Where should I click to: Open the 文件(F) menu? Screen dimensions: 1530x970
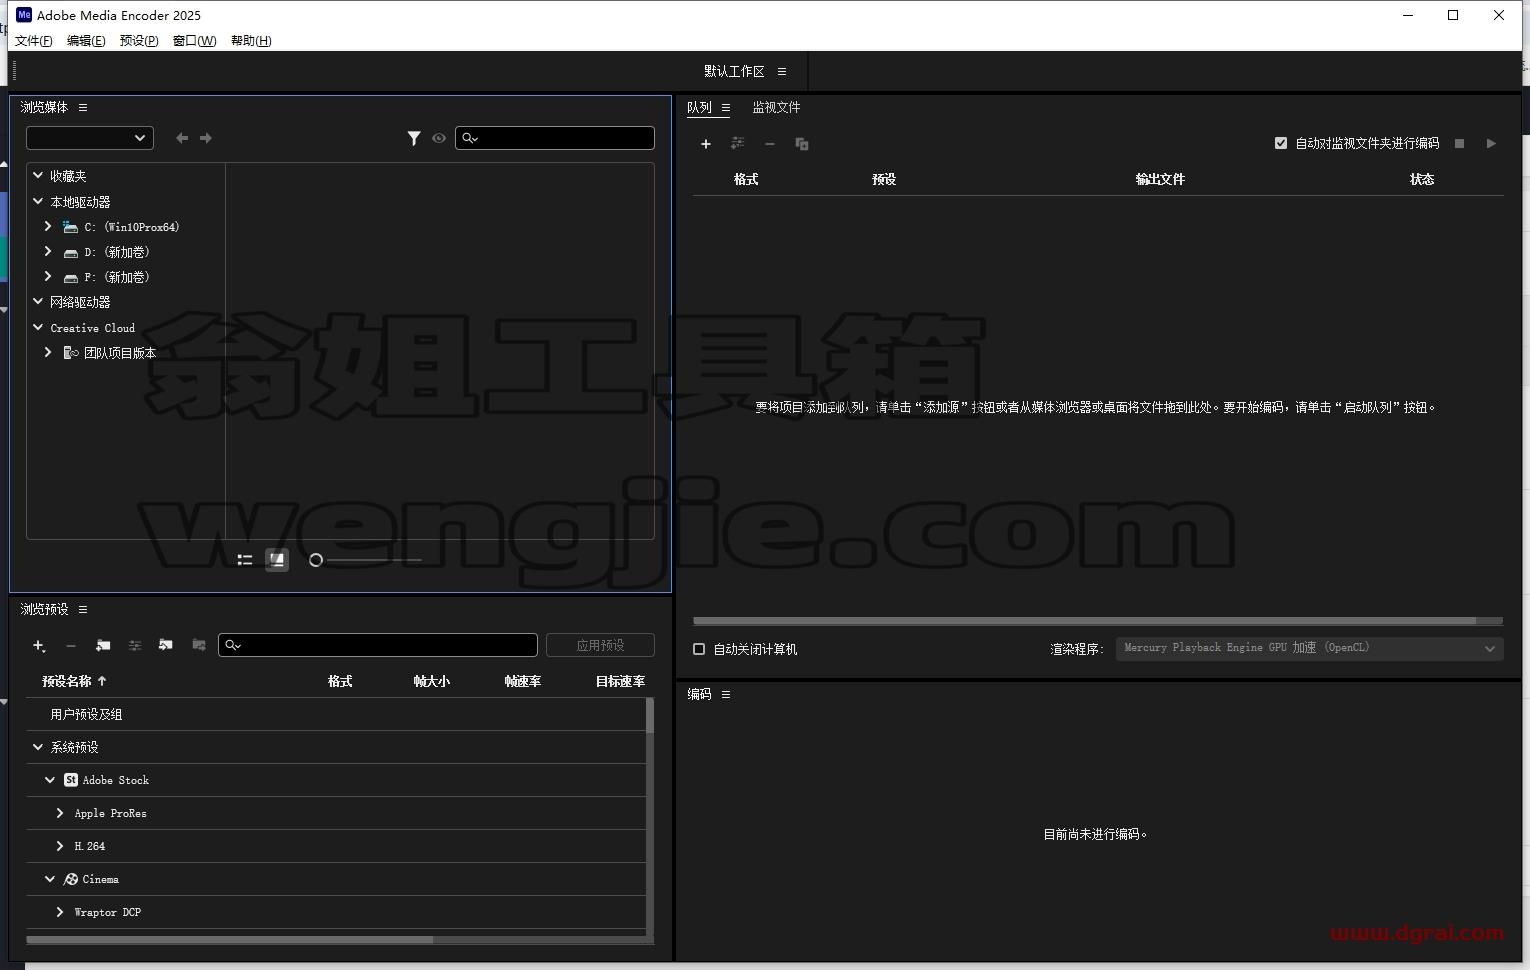tap(34, 41)
